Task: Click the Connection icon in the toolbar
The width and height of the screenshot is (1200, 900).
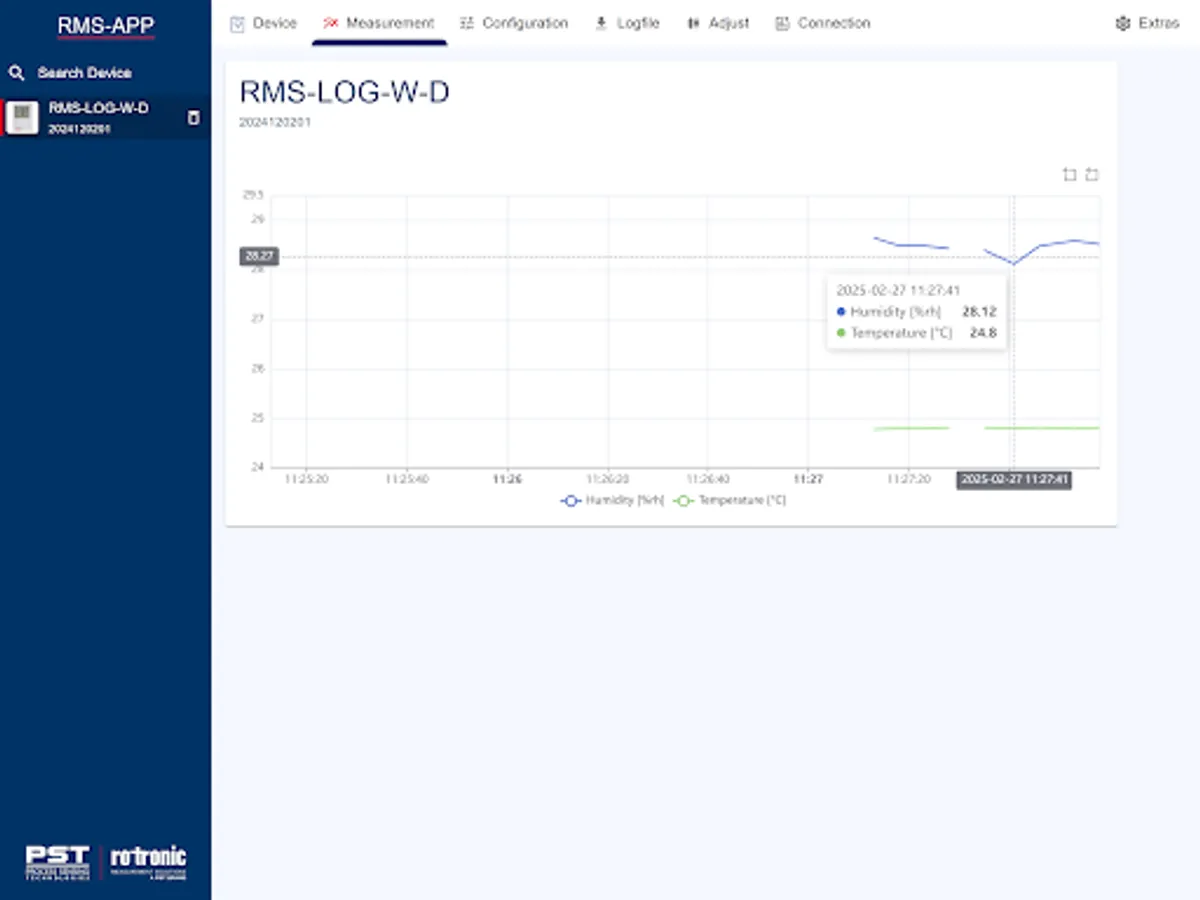Action: pyautogui.click(x=782, y=23)
